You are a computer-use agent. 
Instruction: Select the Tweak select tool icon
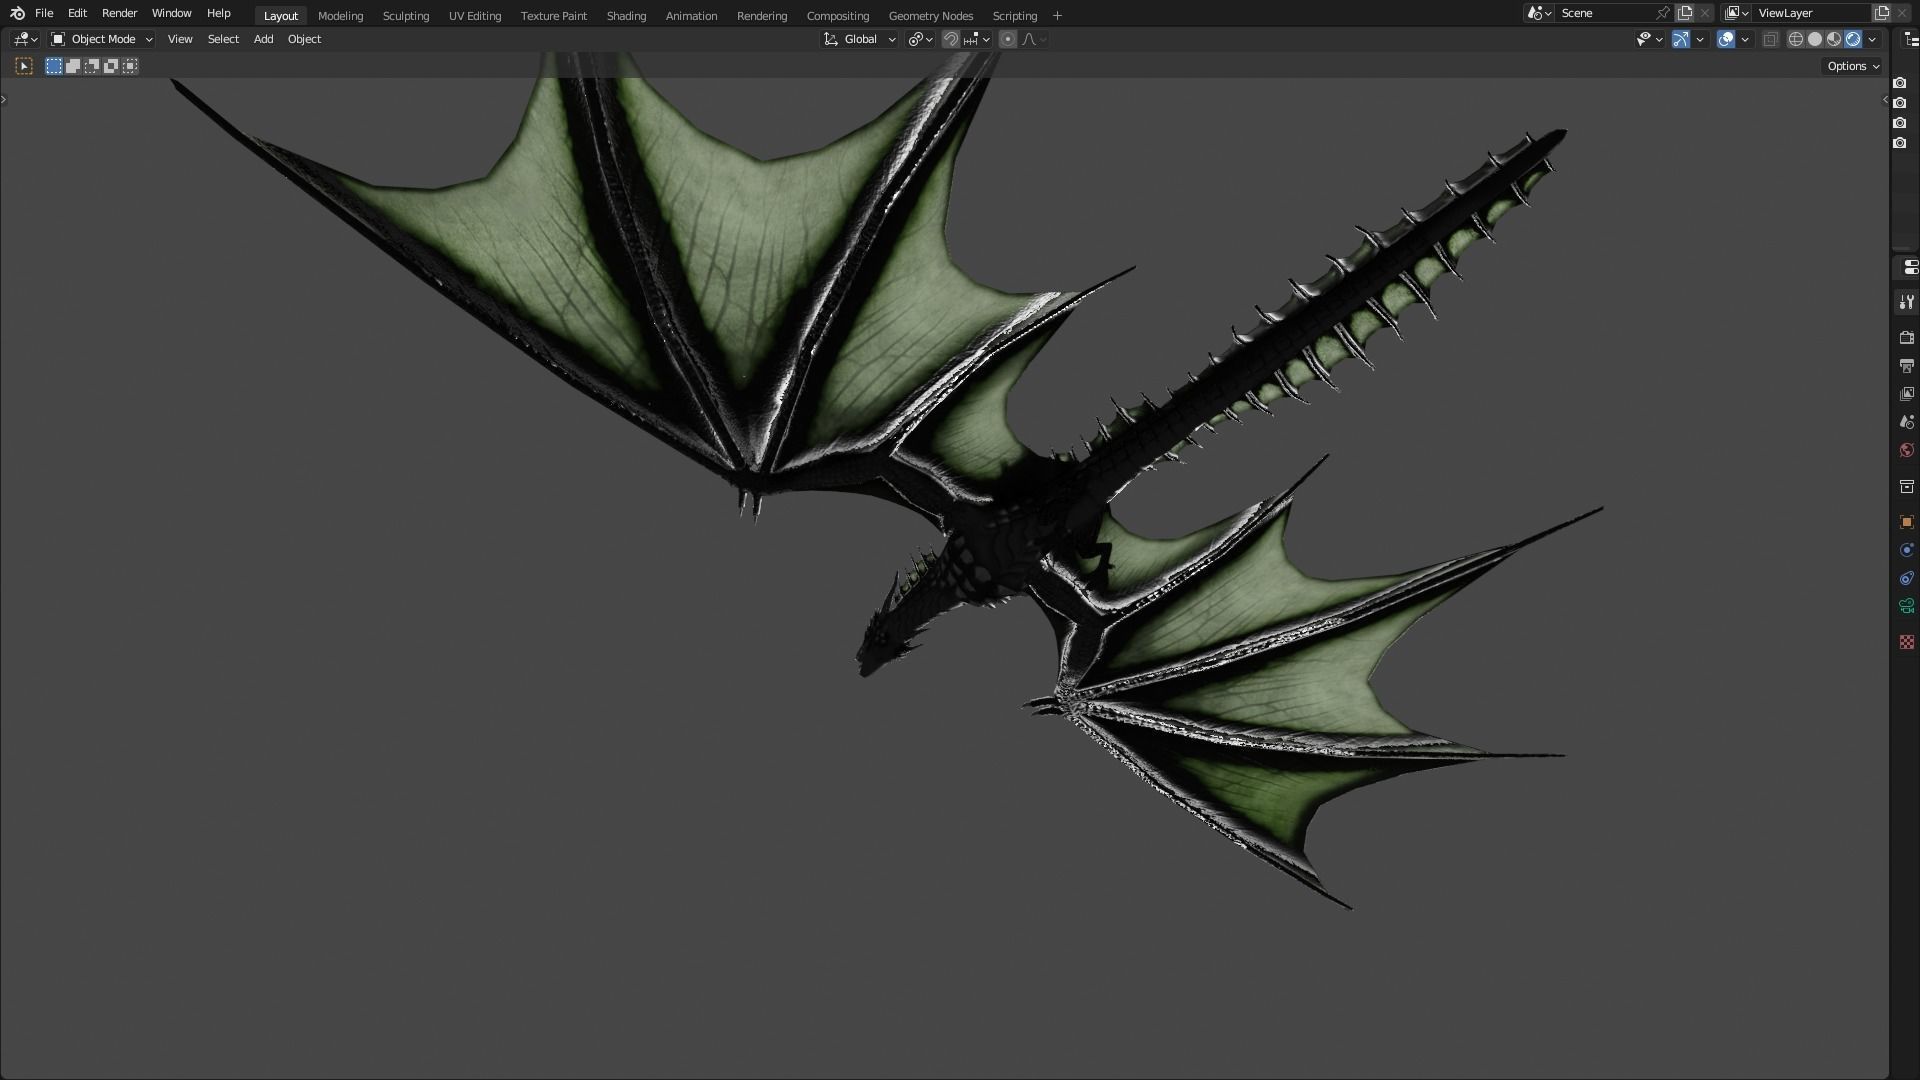pyautogui.click(x=24, y=66)
